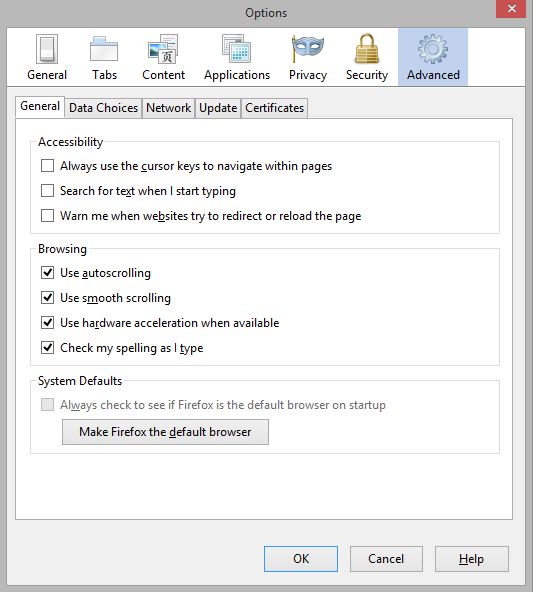Open the Applications options pane icon
Viewport: 533px width, 592px height.
click(237, 57)
